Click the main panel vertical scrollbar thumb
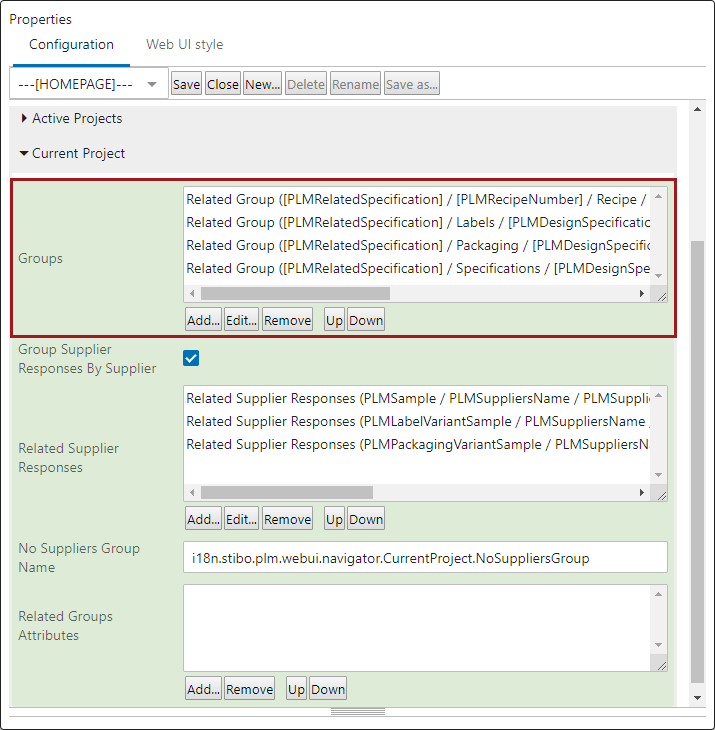715x730 pixels. click(697, 461)
